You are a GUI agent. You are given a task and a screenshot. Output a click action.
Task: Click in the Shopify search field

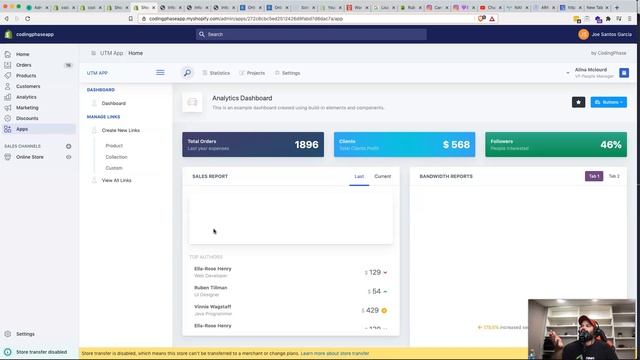tap(311, 34)
